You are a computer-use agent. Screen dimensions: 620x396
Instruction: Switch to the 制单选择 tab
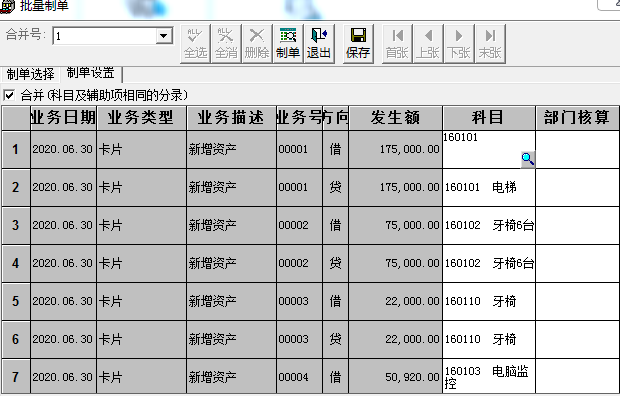[x=30, y=74]
